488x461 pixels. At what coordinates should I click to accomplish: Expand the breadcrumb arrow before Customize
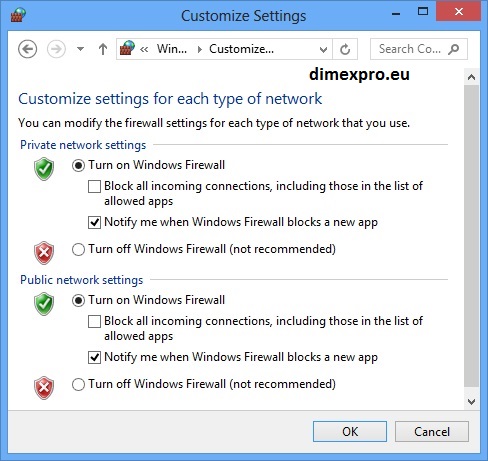(x=200, y=49)
